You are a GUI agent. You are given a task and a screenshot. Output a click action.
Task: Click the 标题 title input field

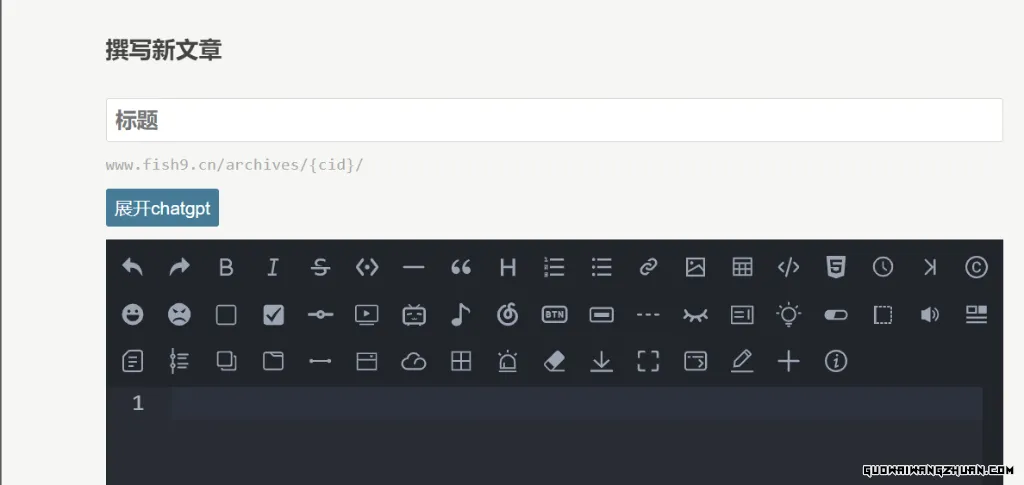pyautogui.click(x=554, y=120)
